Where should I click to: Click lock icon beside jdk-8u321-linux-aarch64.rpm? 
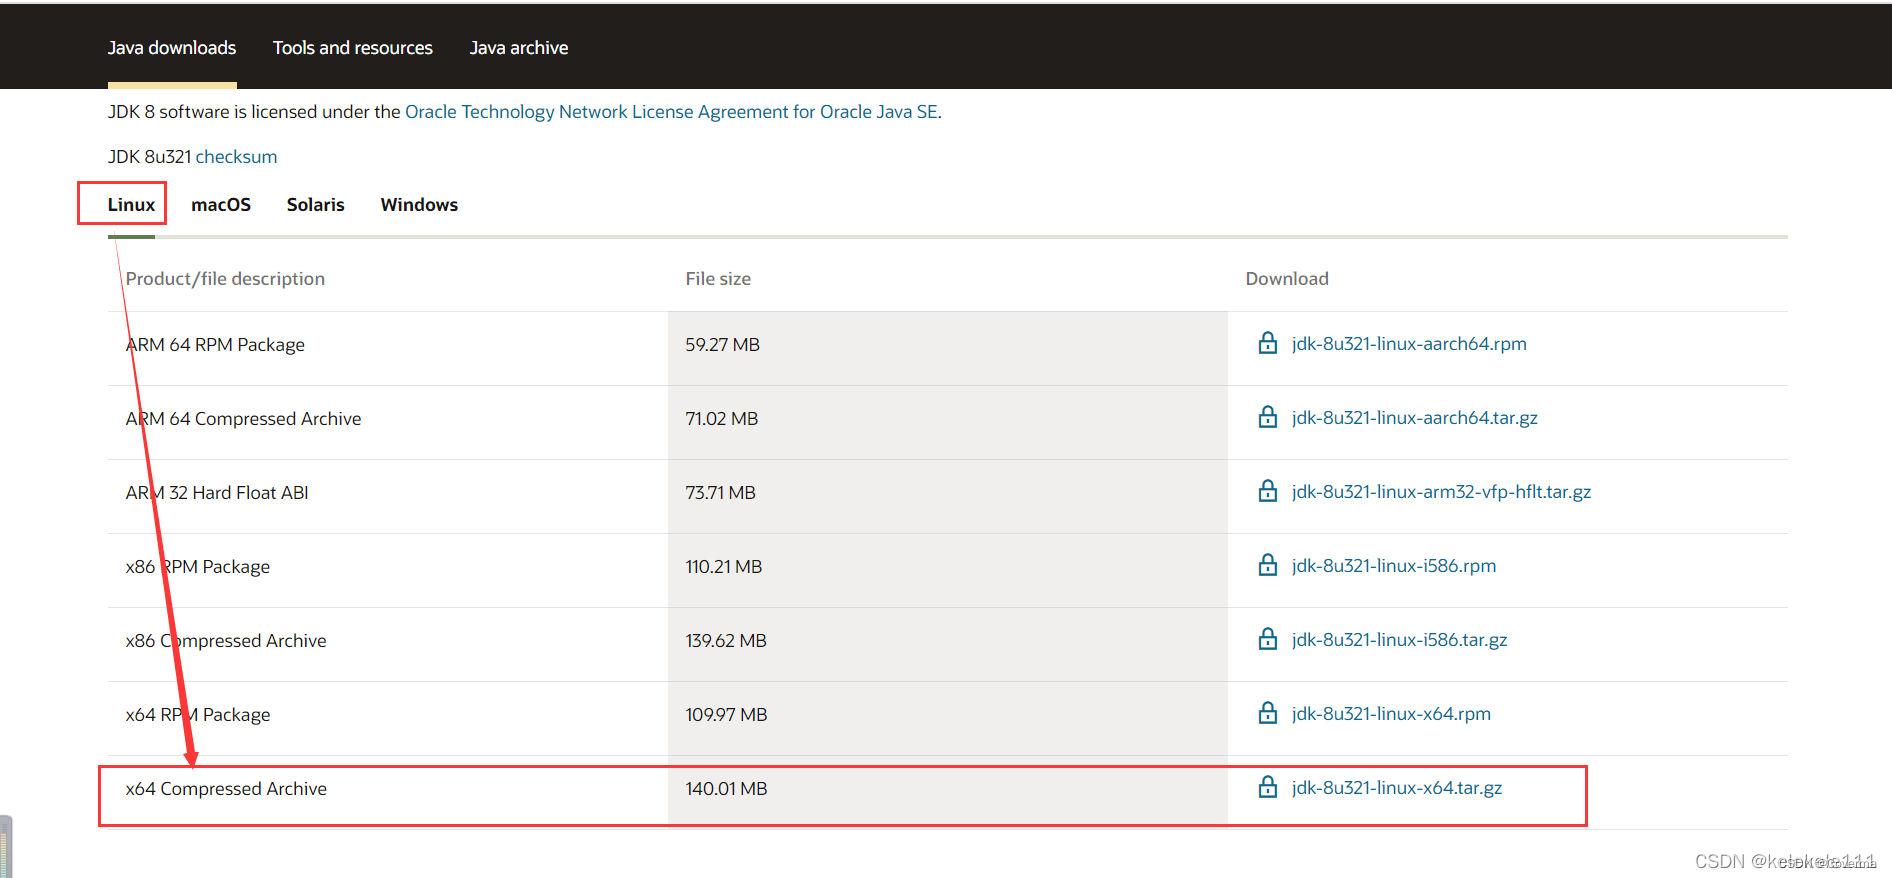[1267, 343]
